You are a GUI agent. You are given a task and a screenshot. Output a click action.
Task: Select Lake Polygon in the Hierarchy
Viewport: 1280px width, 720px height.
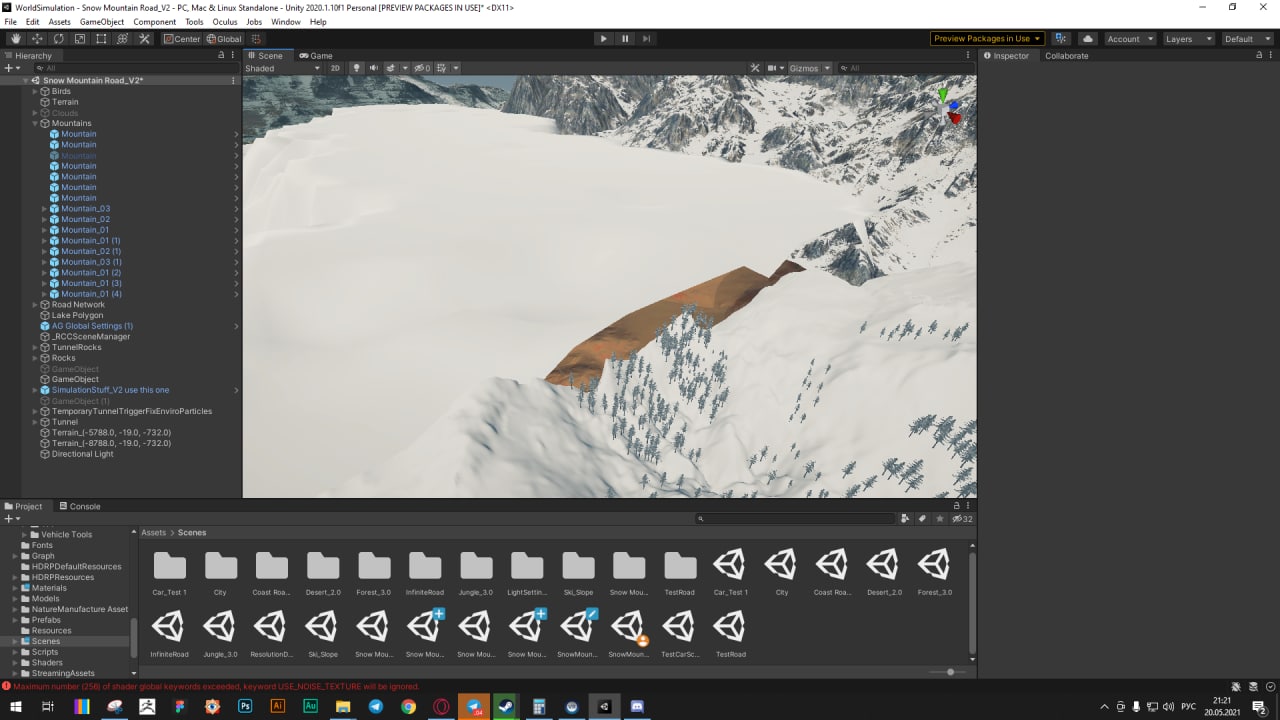(77, 315)
